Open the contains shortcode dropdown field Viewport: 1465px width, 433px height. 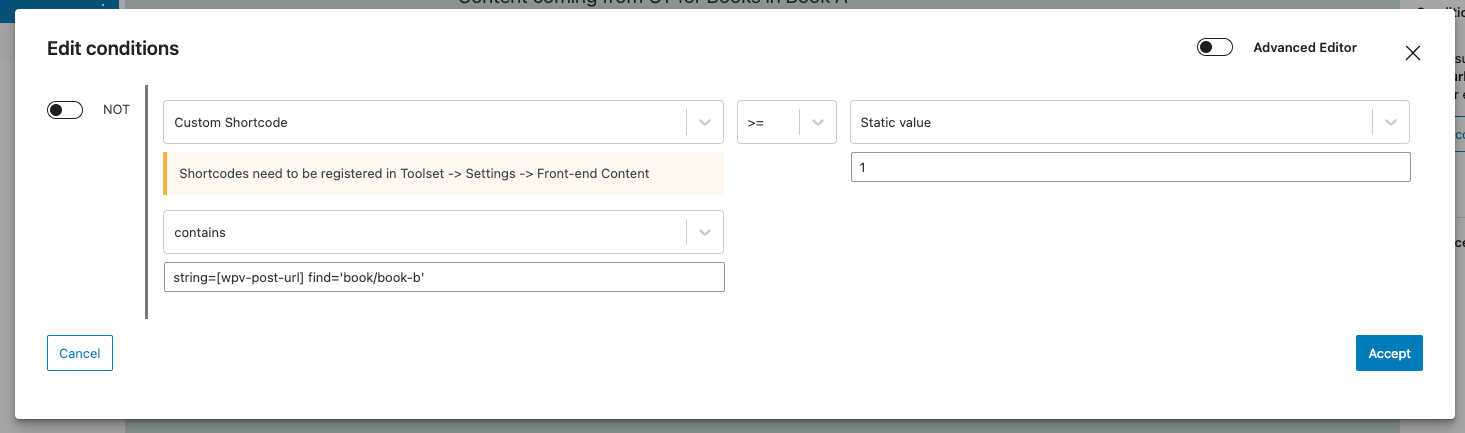point(443,232)
